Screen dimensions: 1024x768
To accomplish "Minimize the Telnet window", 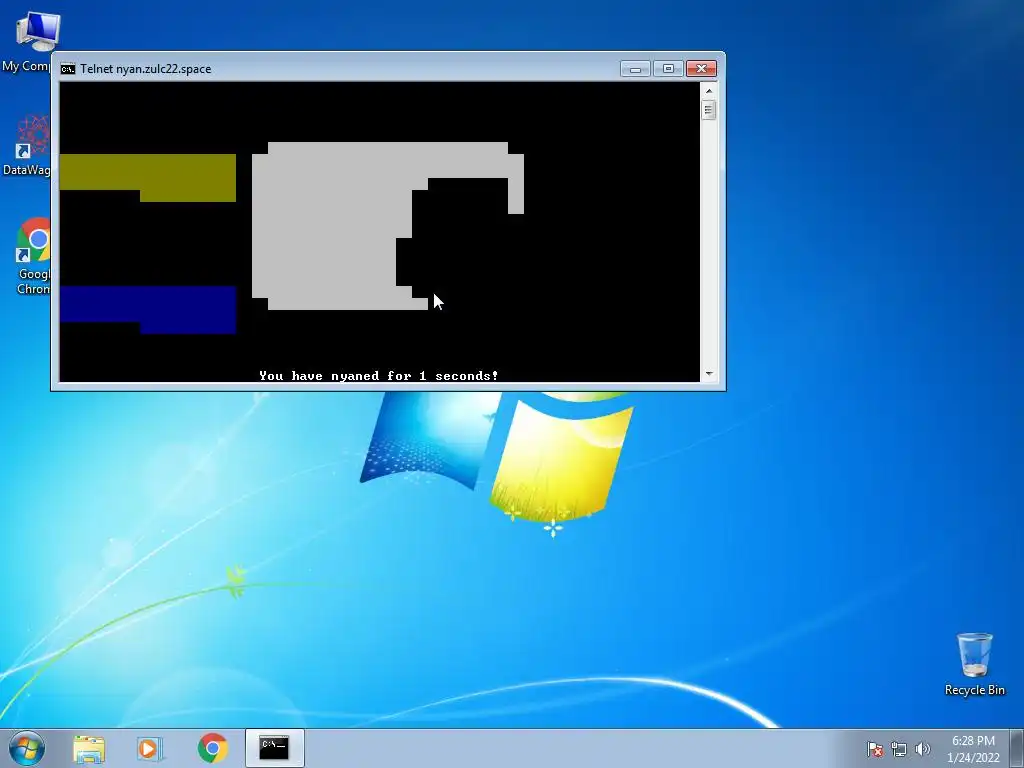I will pyautogui.click(x=635, y=69).
